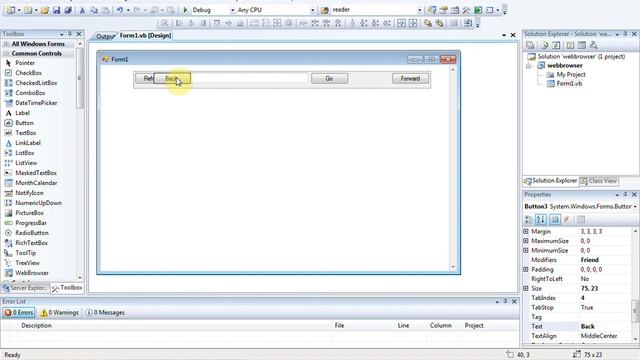Viewport: 640px width, 360px height.
Task: Toggle auto-hide pin on Error List panel
Action: pyautogui.click(x=505, y=301)
